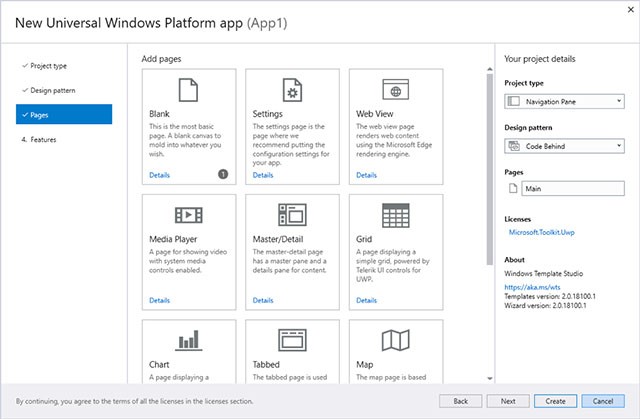View Details for the Blank page
The image size is (640, 419).
[160, 175]
